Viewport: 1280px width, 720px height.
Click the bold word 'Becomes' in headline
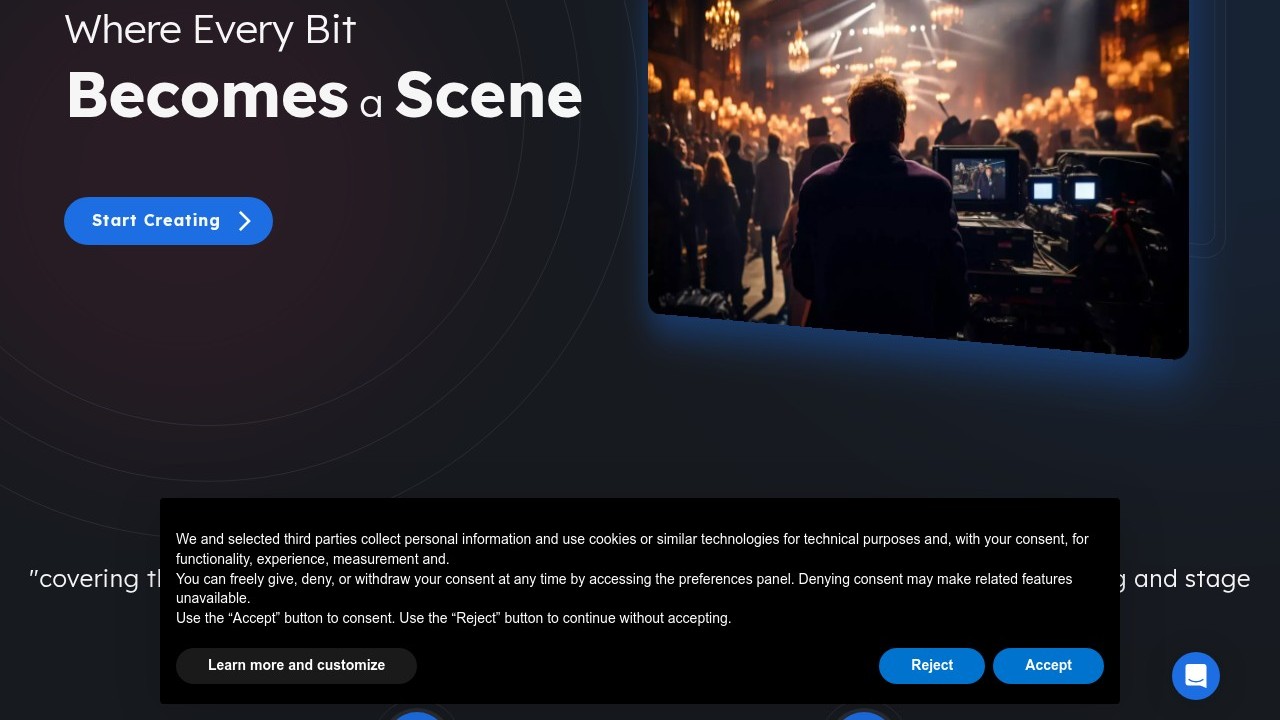tap(207, 95)
